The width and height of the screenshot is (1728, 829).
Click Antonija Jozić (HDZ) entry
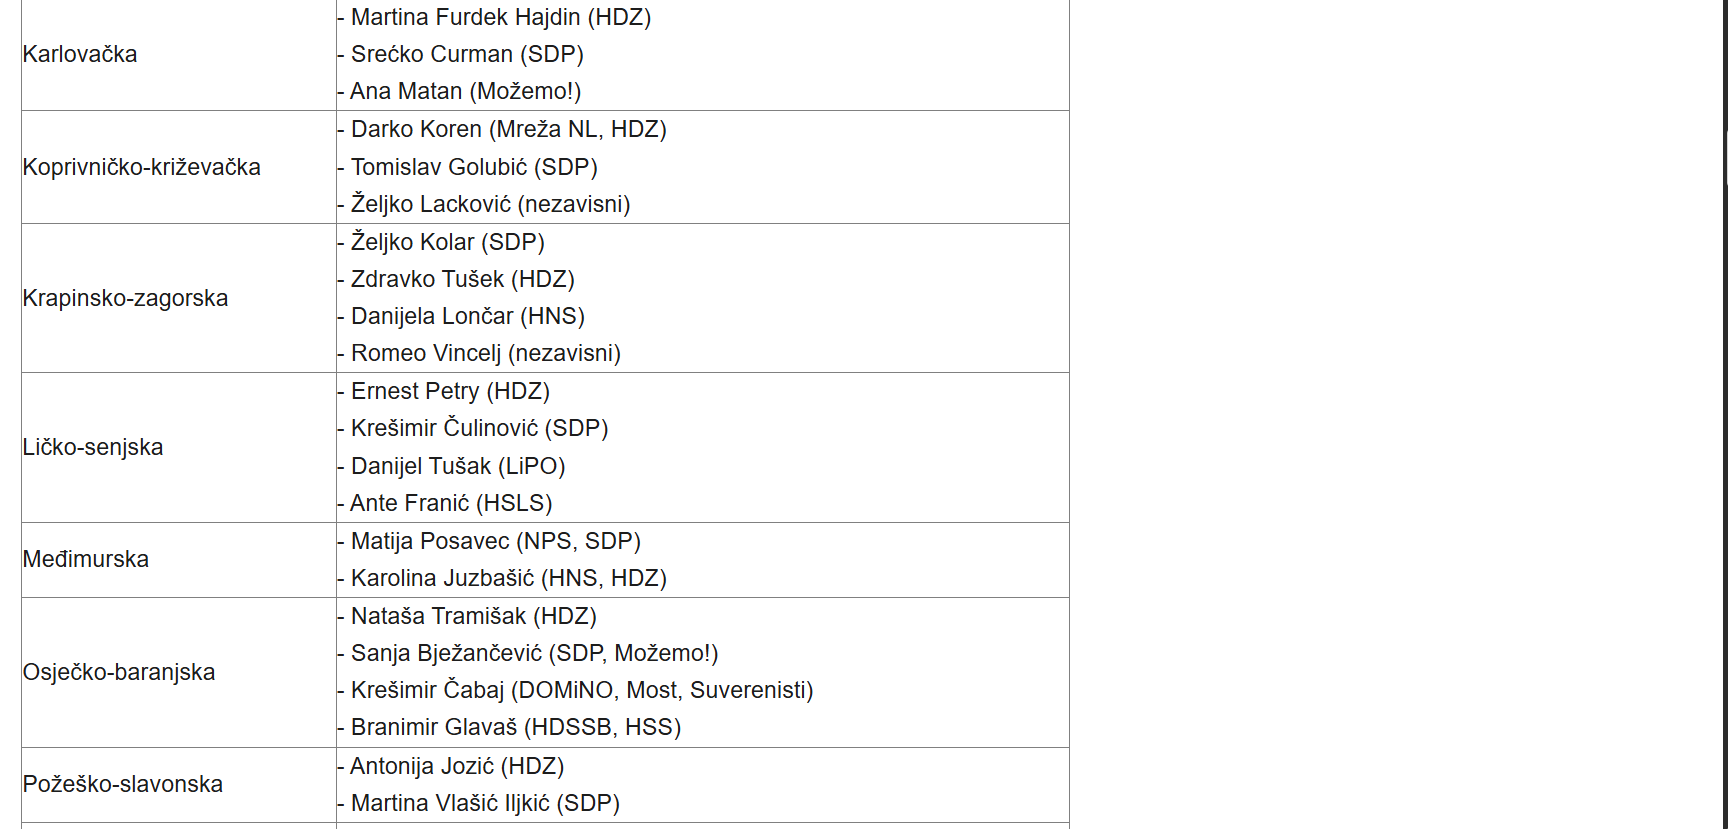coord(457,767)
